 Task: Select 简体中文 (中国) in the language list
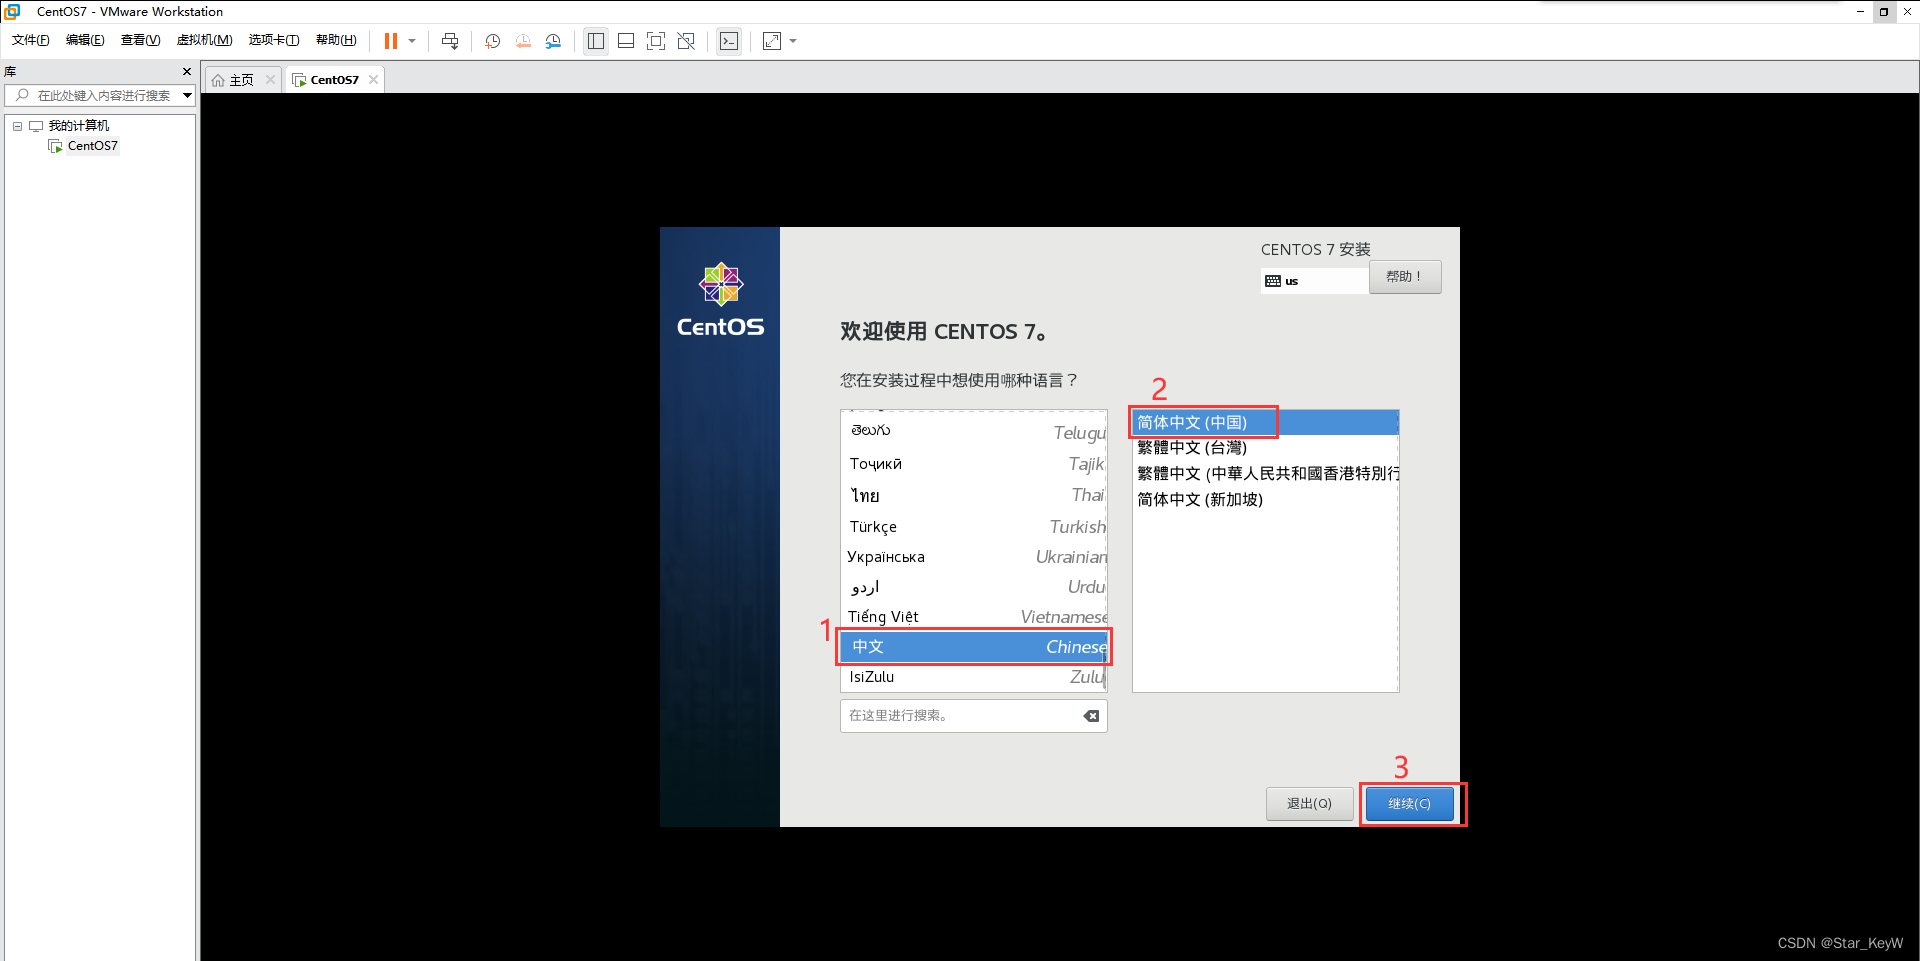click(x=1201, y=421)
